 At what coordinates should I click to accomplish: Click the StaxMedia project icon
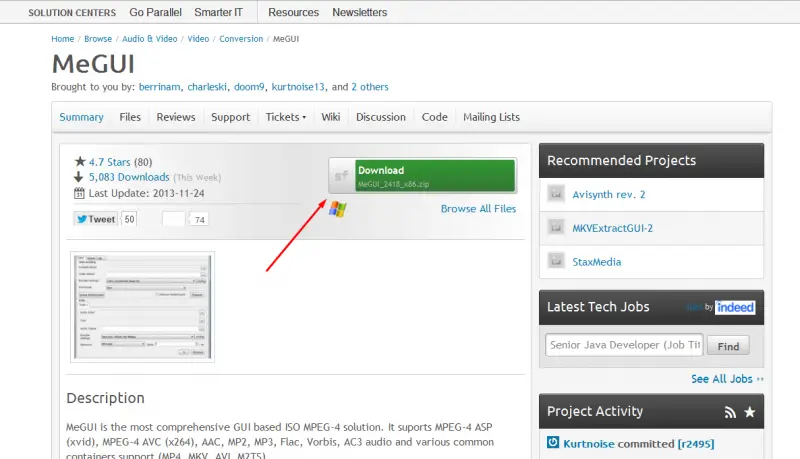tap(556, 261)
